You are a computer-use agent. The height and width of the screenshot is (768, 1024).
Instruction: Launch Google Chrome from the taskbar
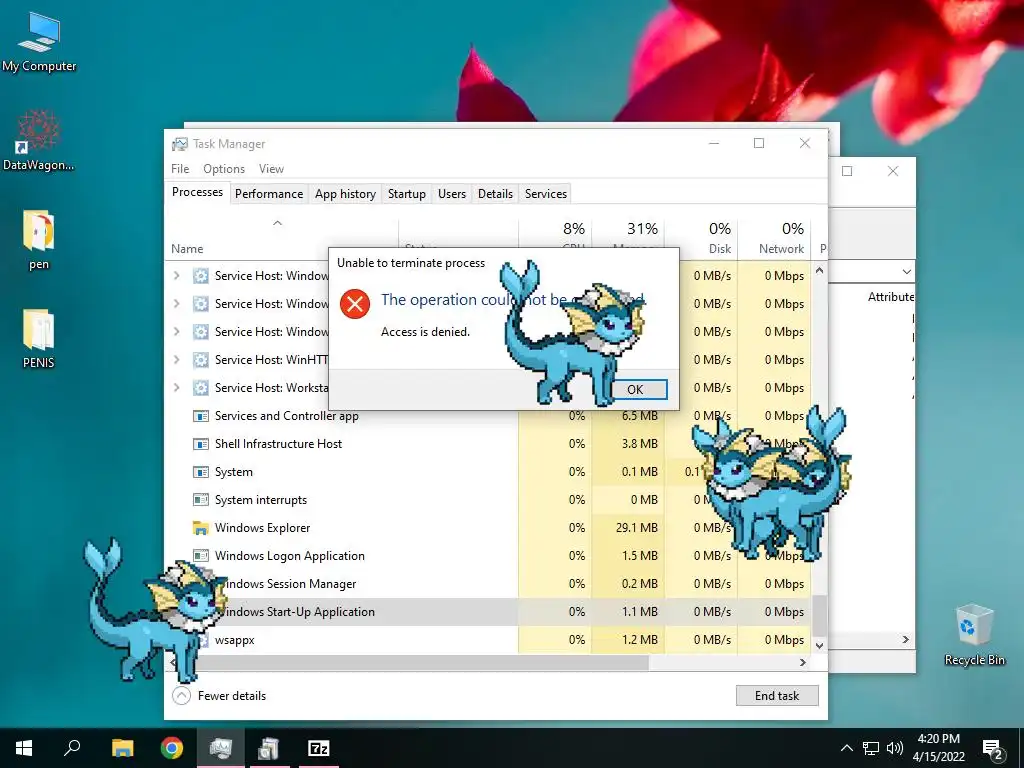[172, 748]
